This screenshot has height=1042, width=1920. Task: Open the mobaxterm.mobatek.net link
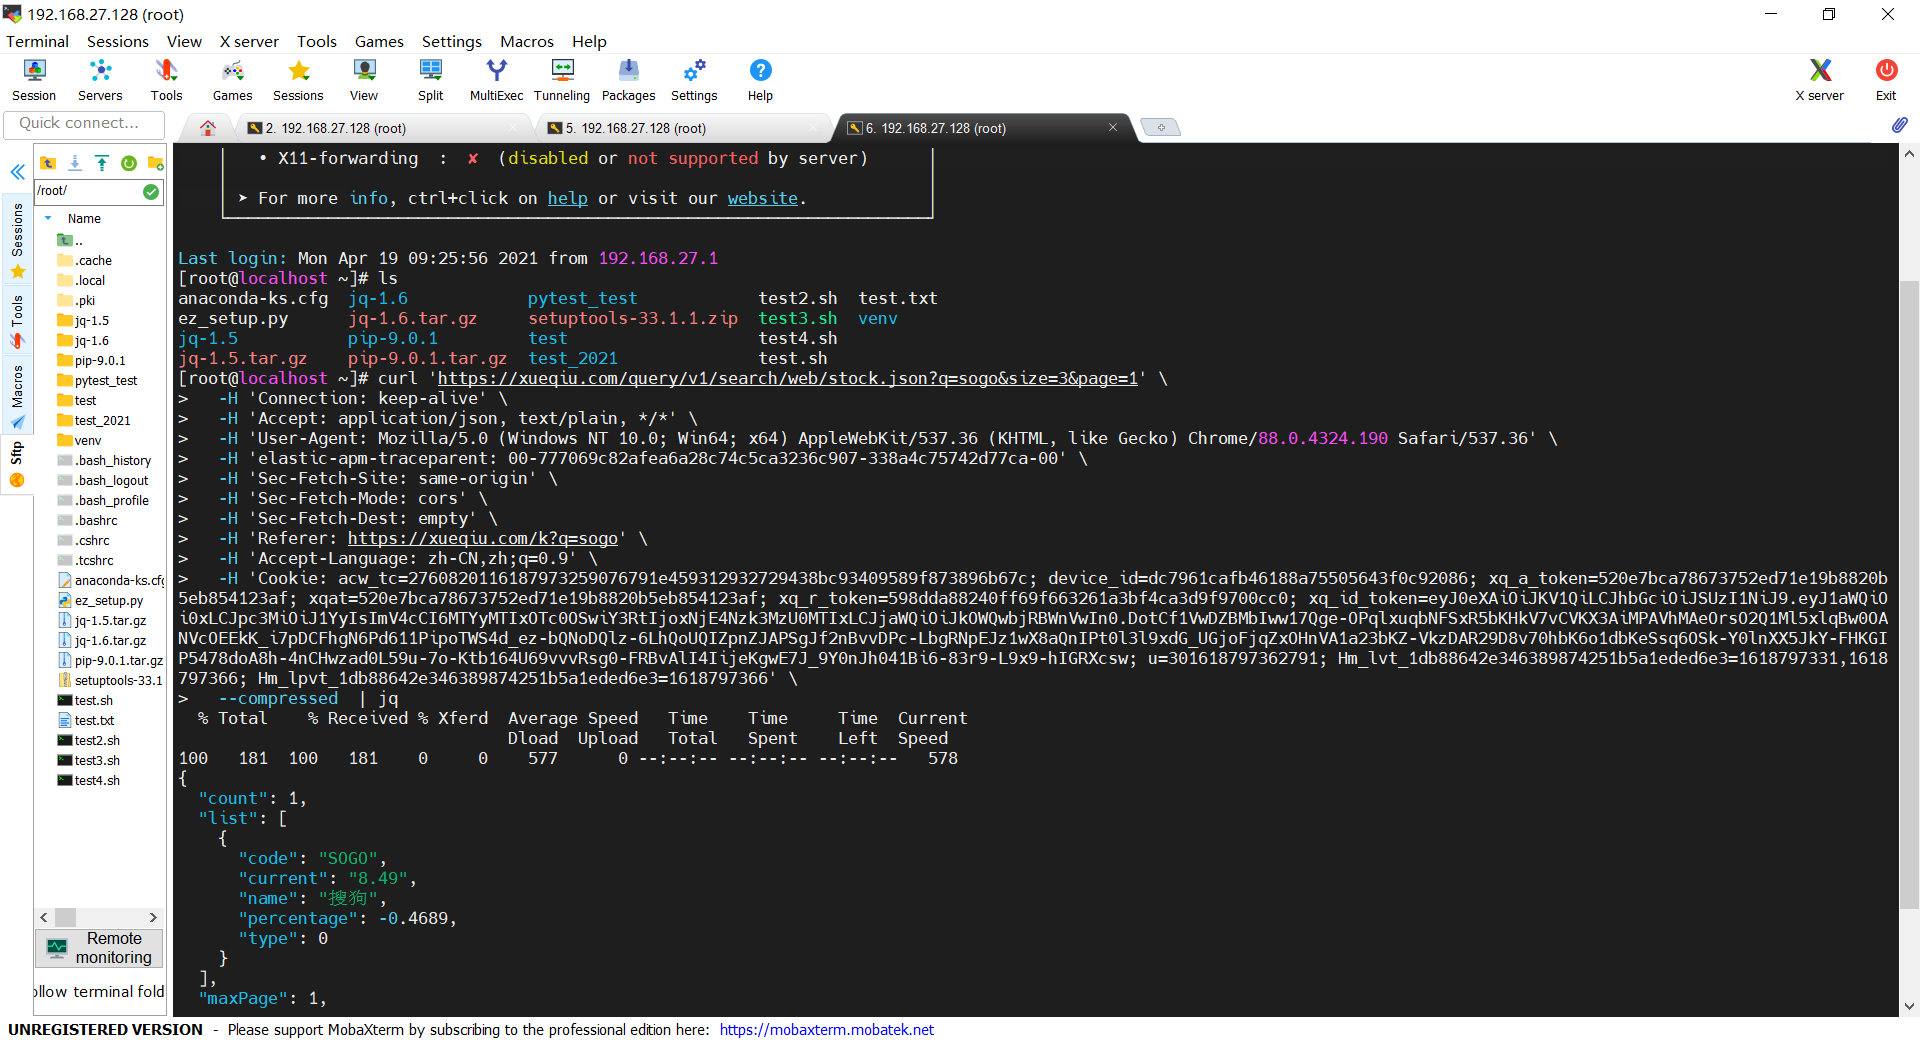point(826,1030)
